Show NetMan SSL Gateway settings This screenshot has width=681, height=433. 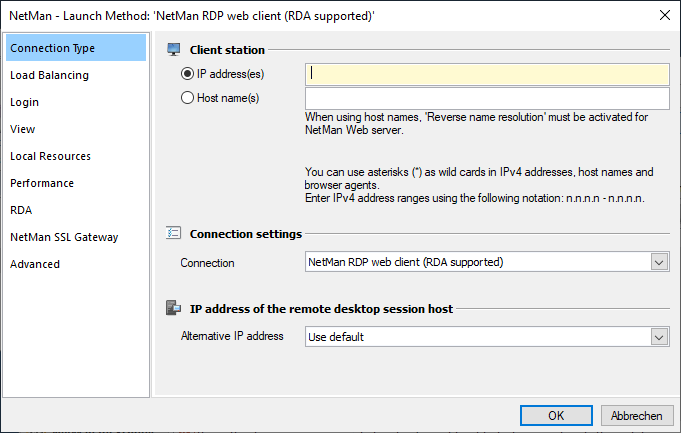[x=64, y=237]
